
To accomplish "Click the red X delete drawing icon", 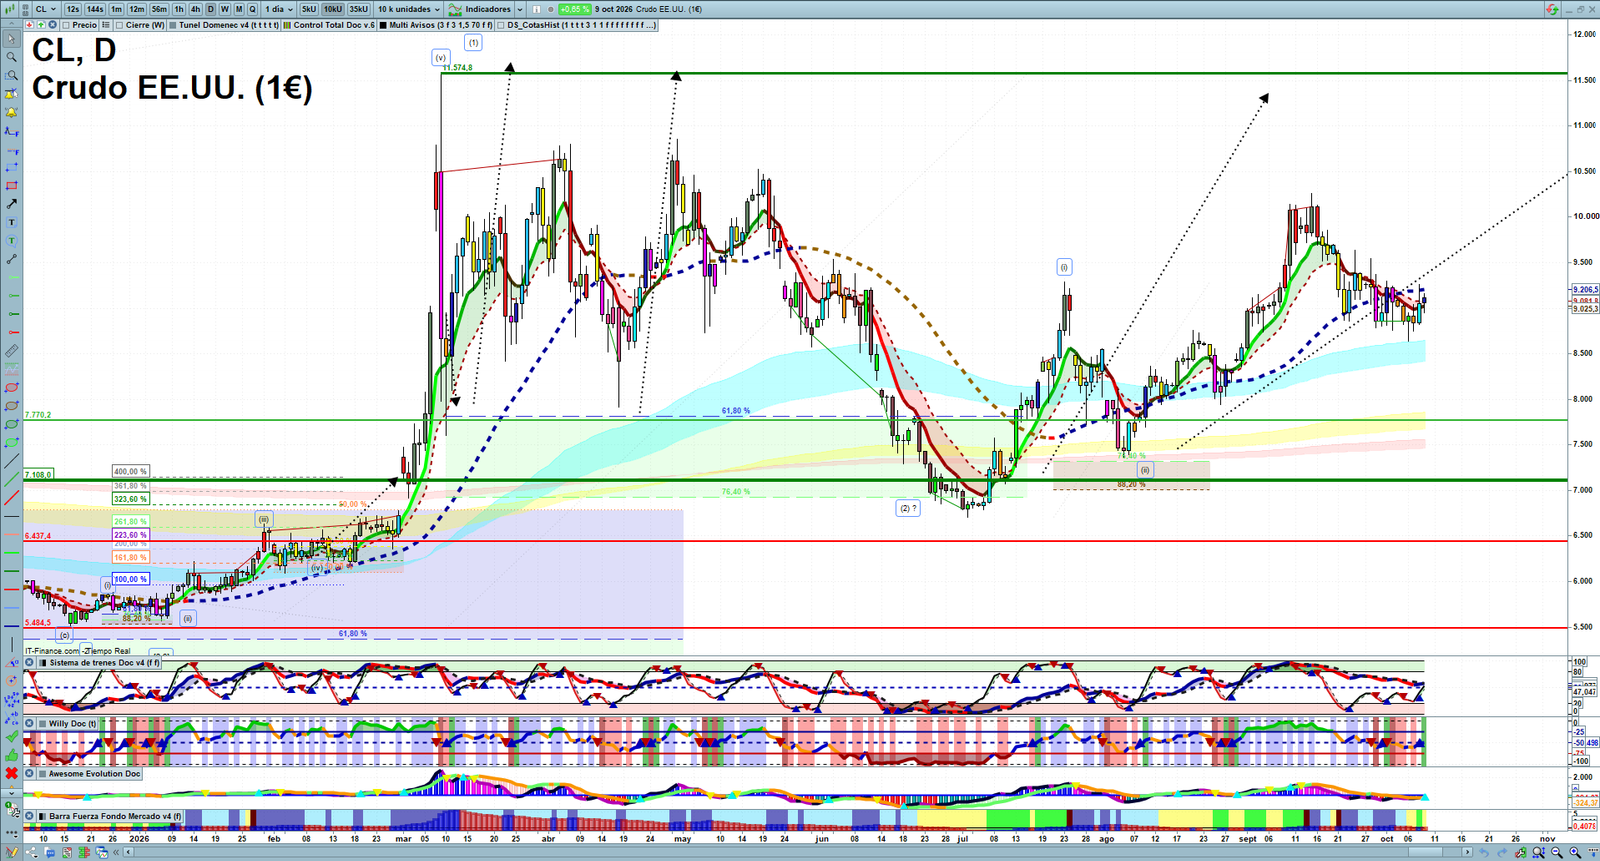I will click(x=11, y=773).
